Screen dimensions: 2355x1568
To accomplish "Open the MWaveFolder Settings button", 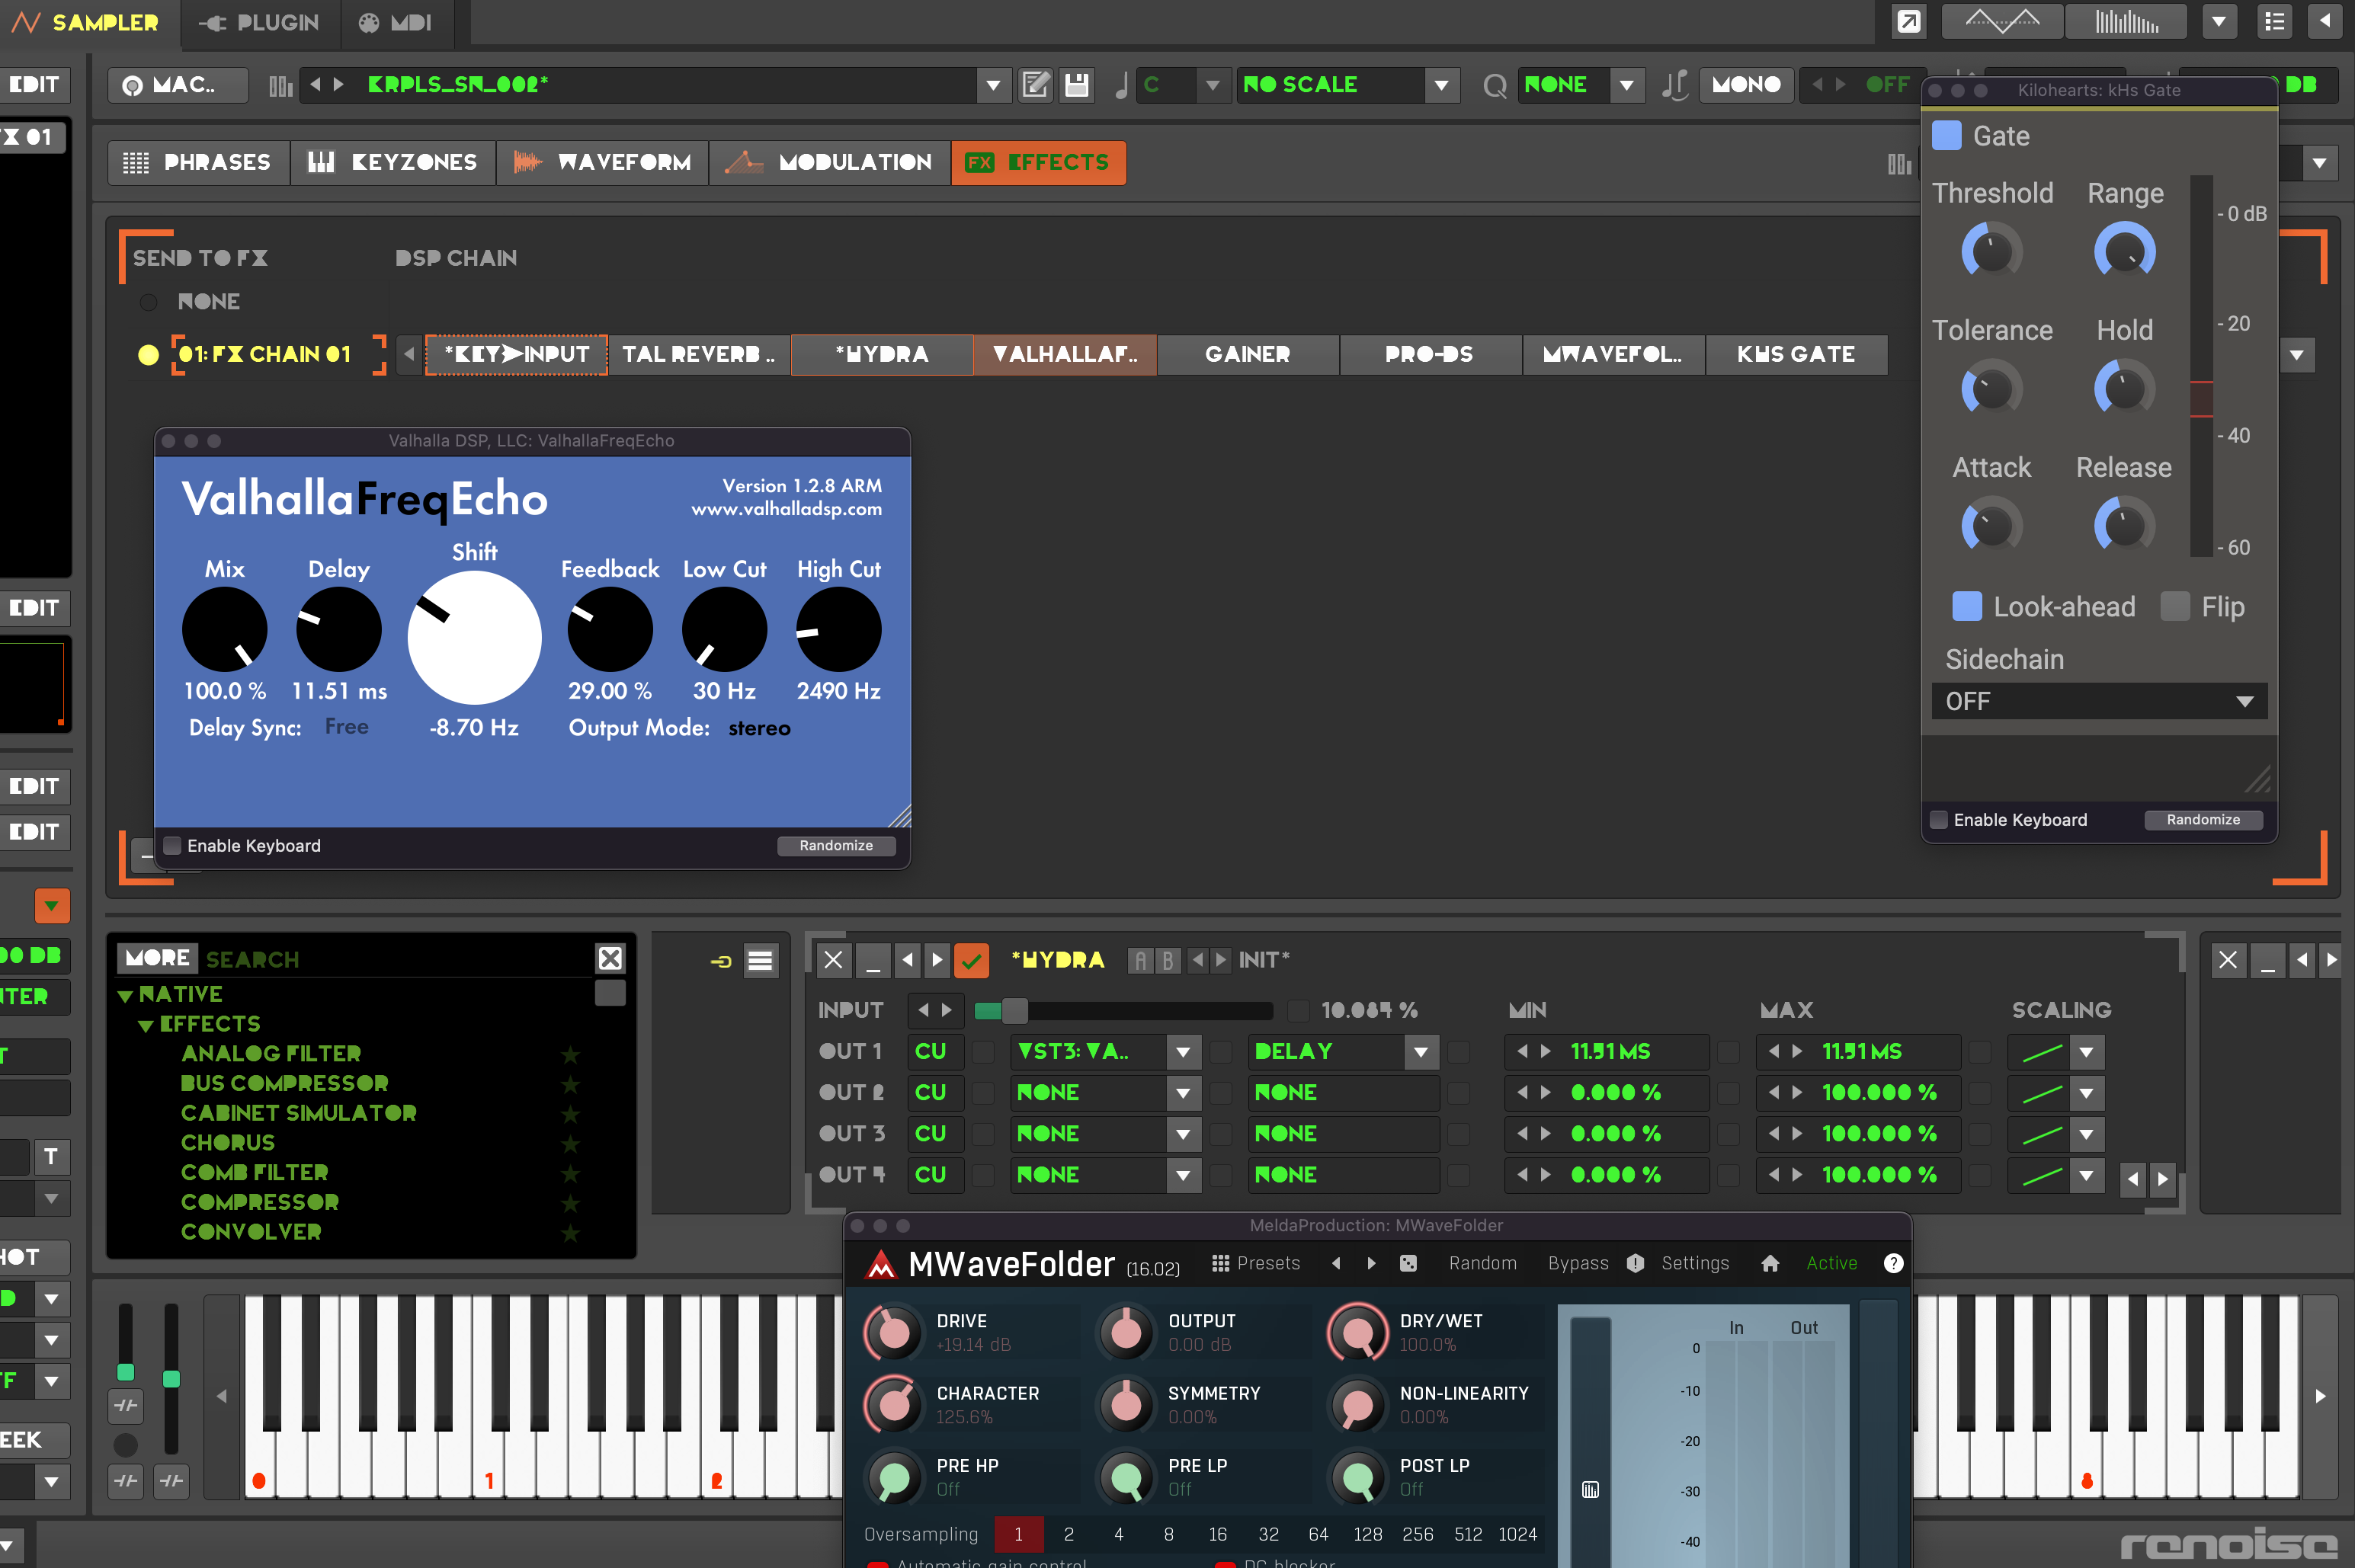I will 1694,1263.
